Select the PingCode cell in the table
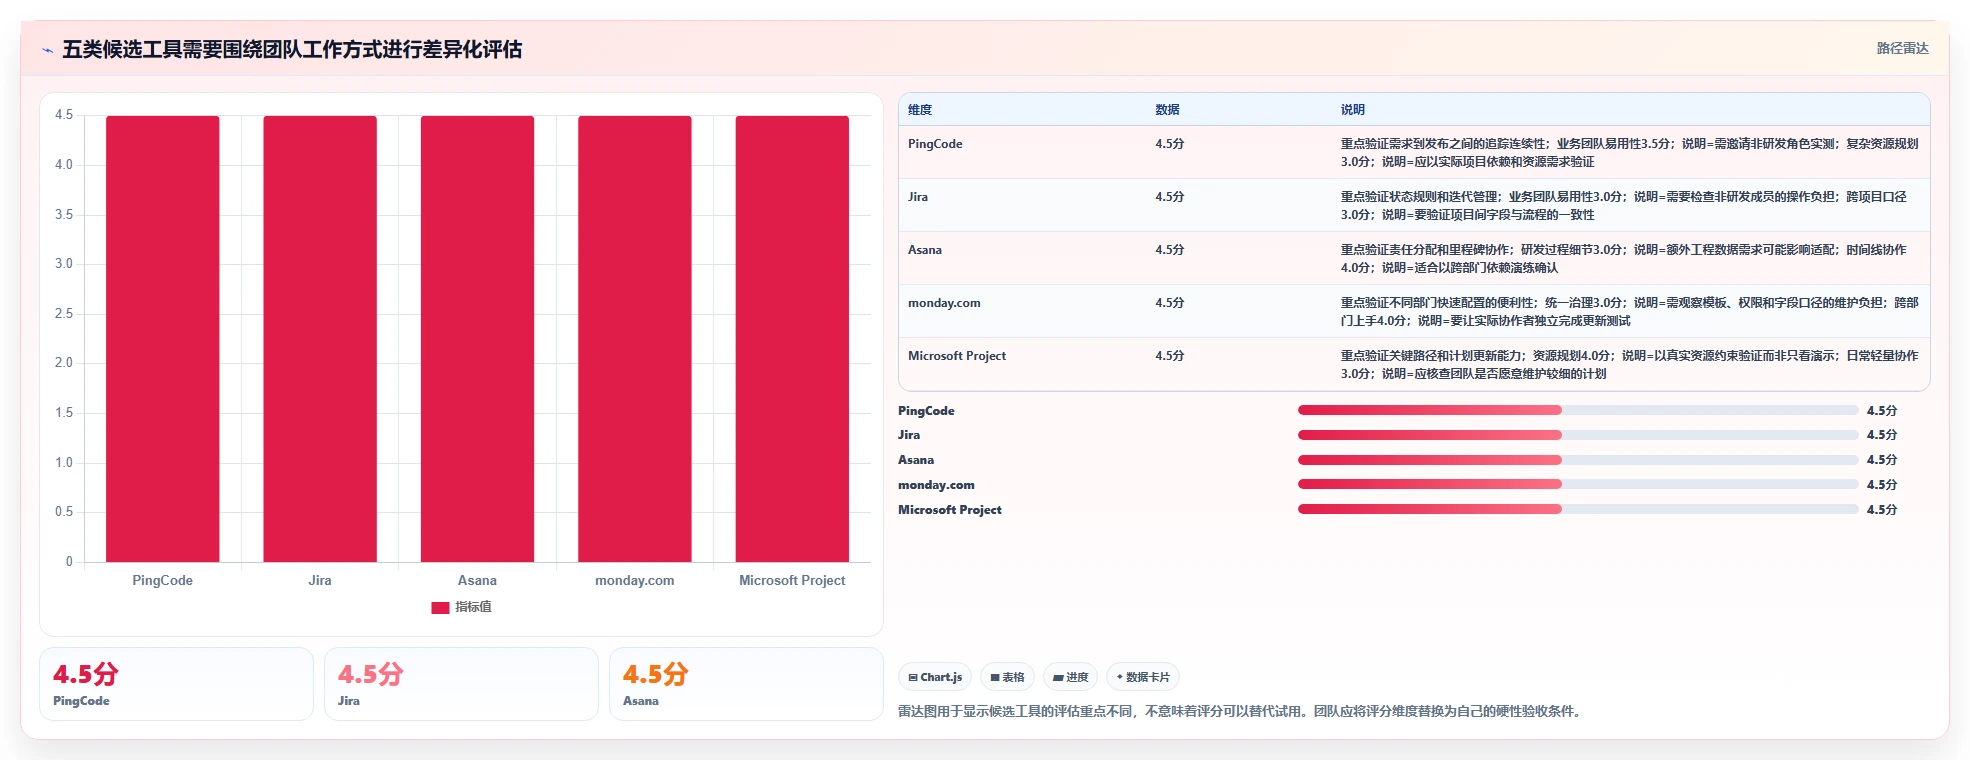The height and width of the screenshot is (760, 1970). [935, 144]
